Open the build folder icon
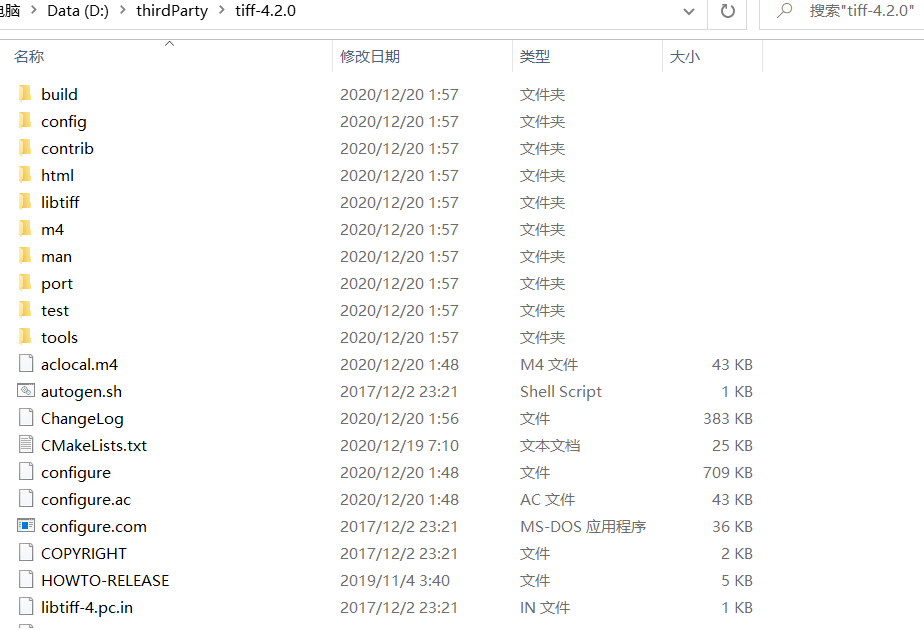 pos(24,93)
